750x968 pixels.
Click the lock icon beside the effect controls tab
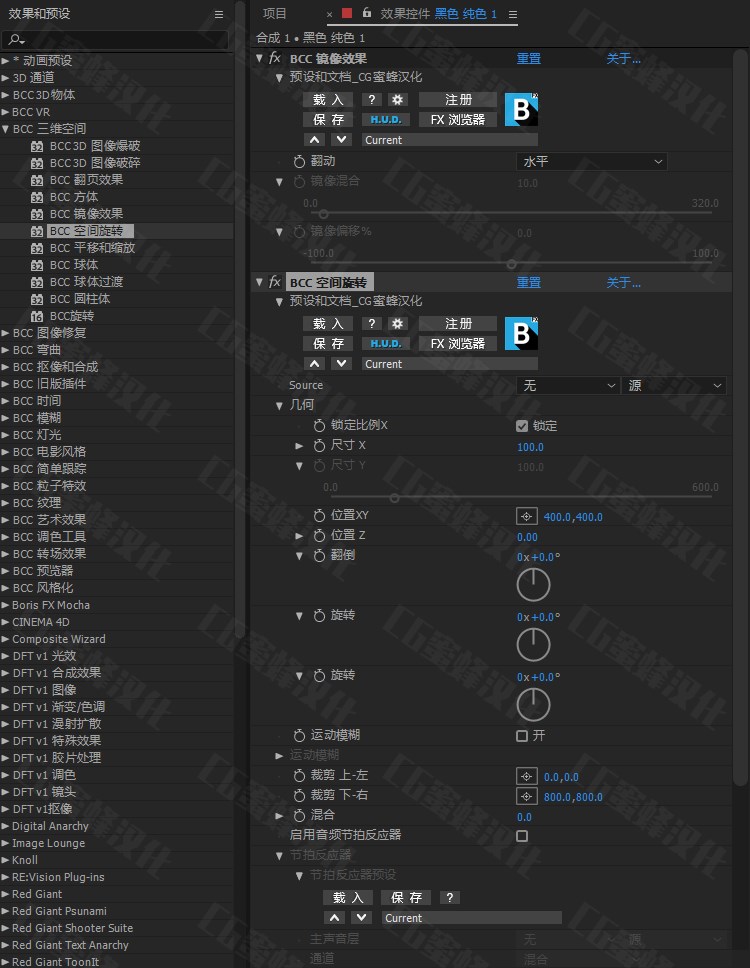pos(367,12)
